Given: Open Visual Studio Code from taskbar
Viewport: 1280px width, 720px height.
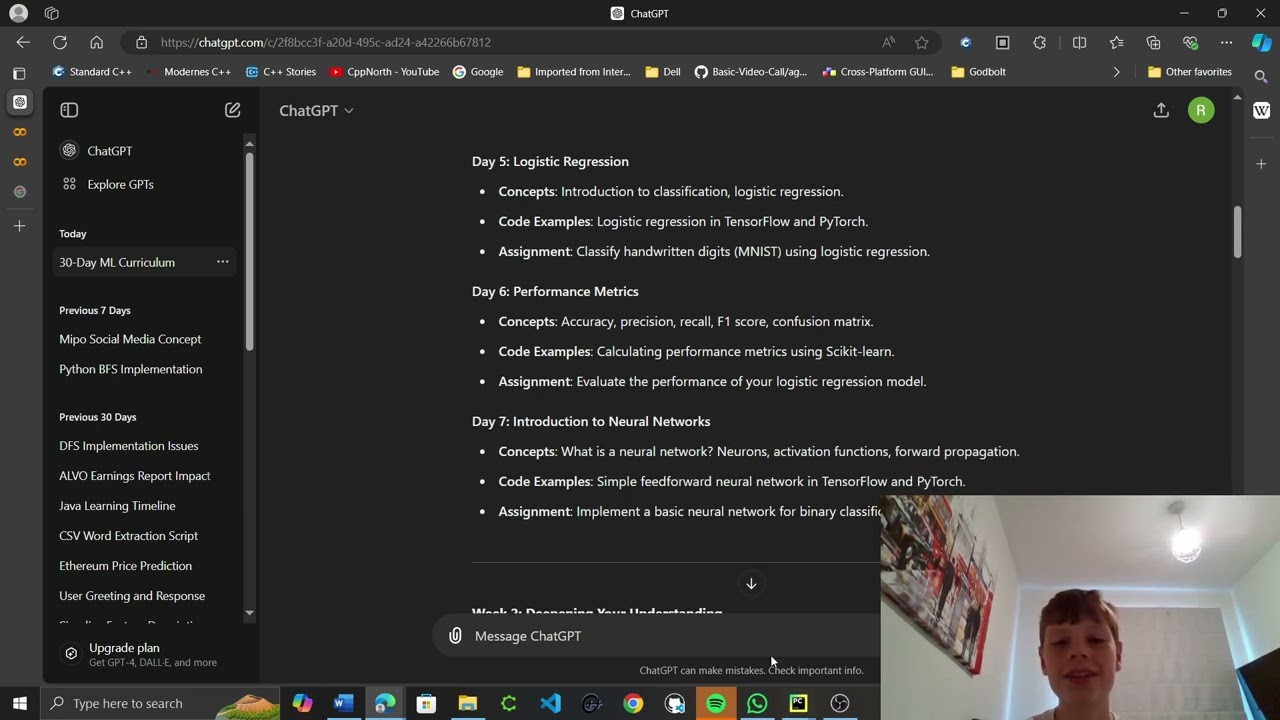Looking at the screenshot, I should pyautogui.click(x=550, y=703).
